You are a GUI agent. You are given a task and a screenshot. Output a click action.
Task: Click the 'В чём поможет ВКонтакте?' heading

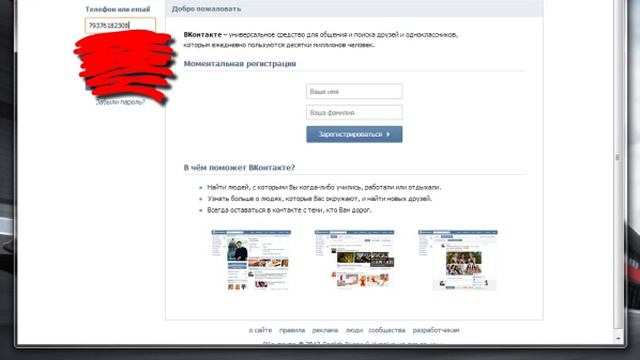pyautogui.click(x=239, y=168)
